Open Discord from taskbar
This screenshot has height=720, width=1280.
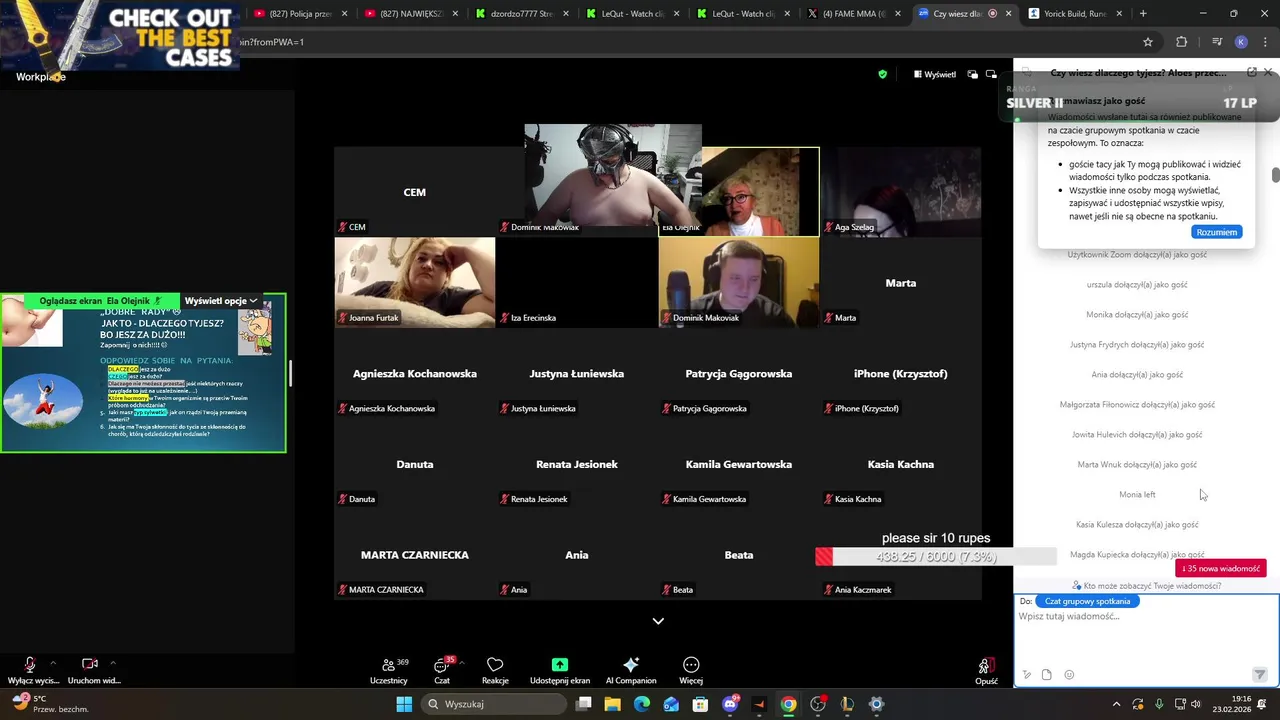click(730, 704)
